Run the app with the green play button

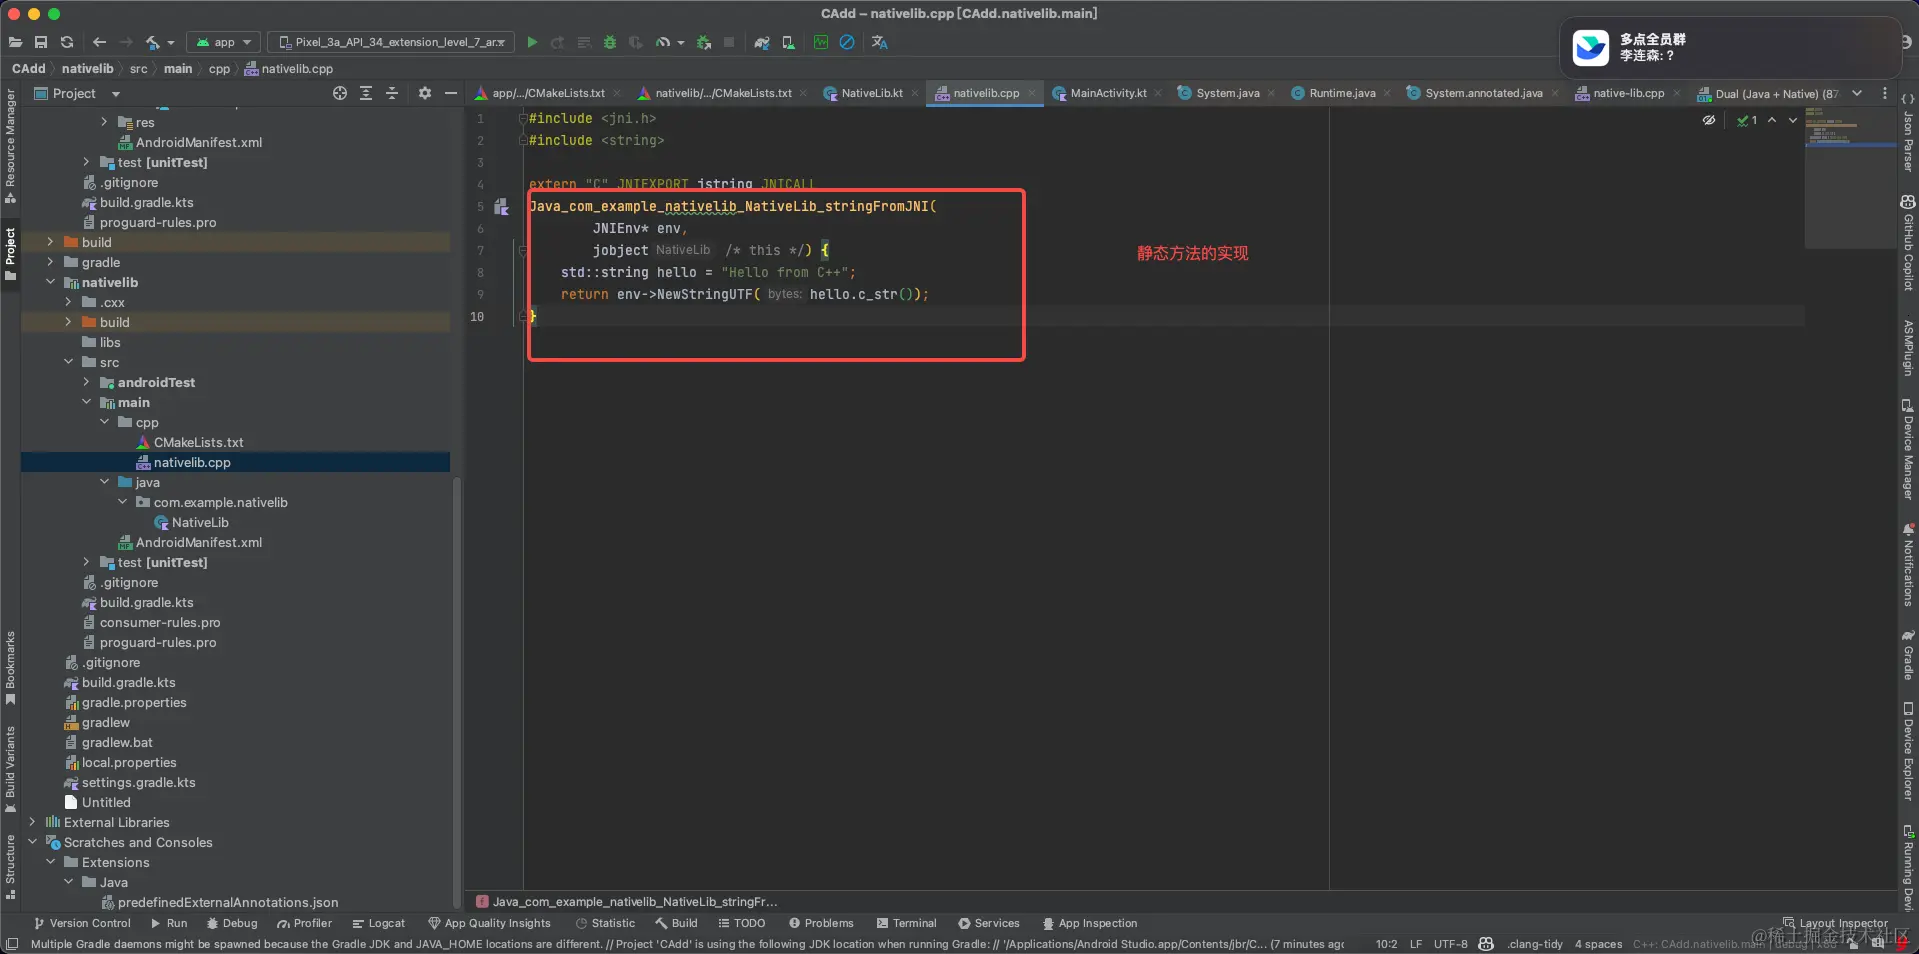533,42
